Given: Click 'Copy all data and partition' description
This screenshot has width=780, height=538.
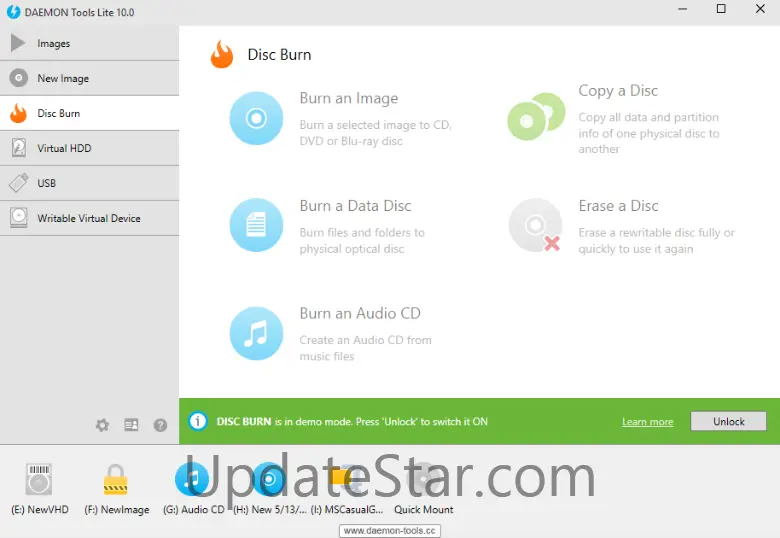Looking at the screenshot, I should tap(649, 133).
